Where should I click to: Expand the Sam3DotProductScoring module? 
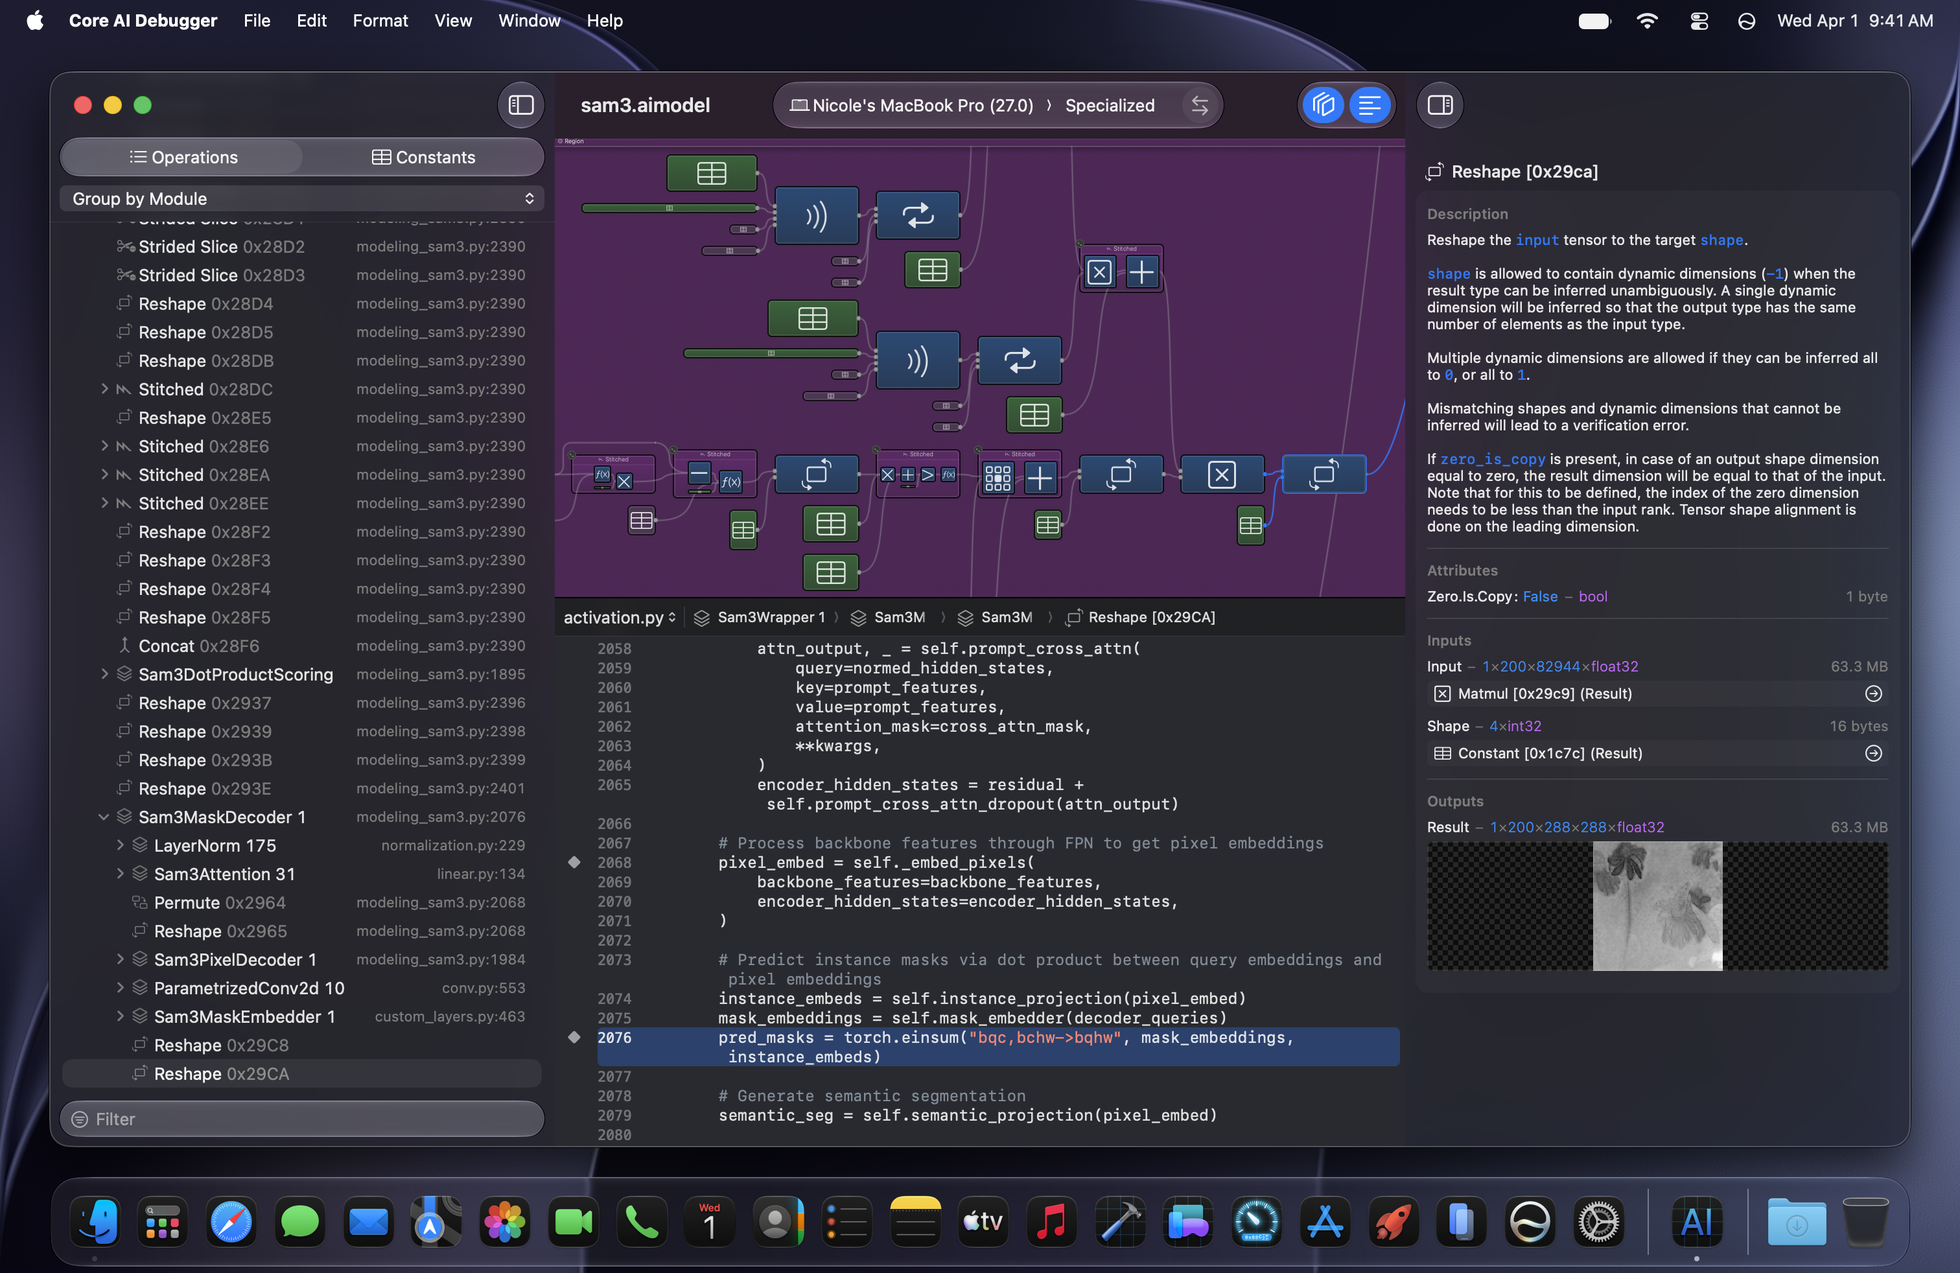click(x=104, y=674)
